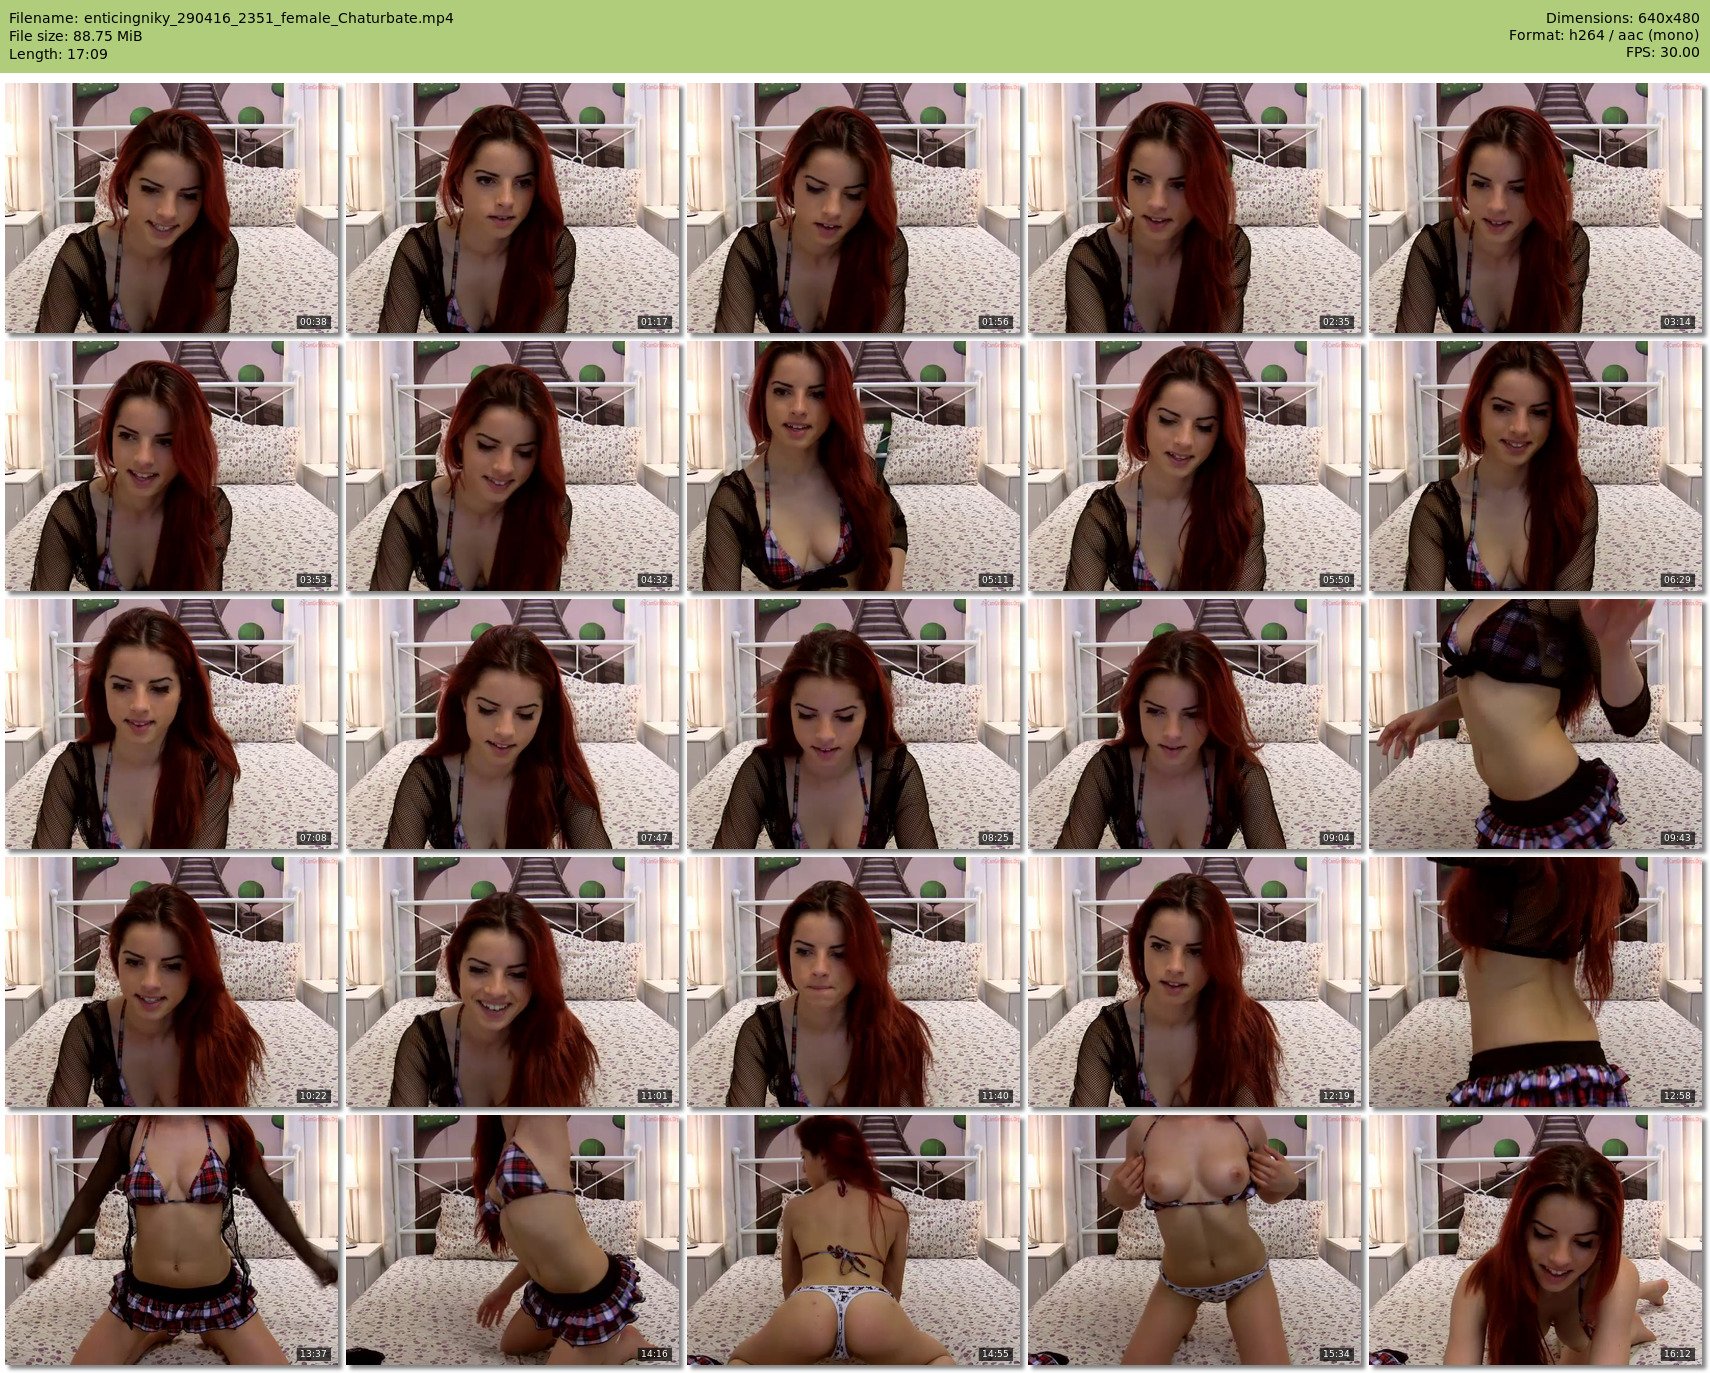Click the Filename line in the header
This screenshot has height=1373, width=1710.
pyautogui.click(x=231, y=18)
